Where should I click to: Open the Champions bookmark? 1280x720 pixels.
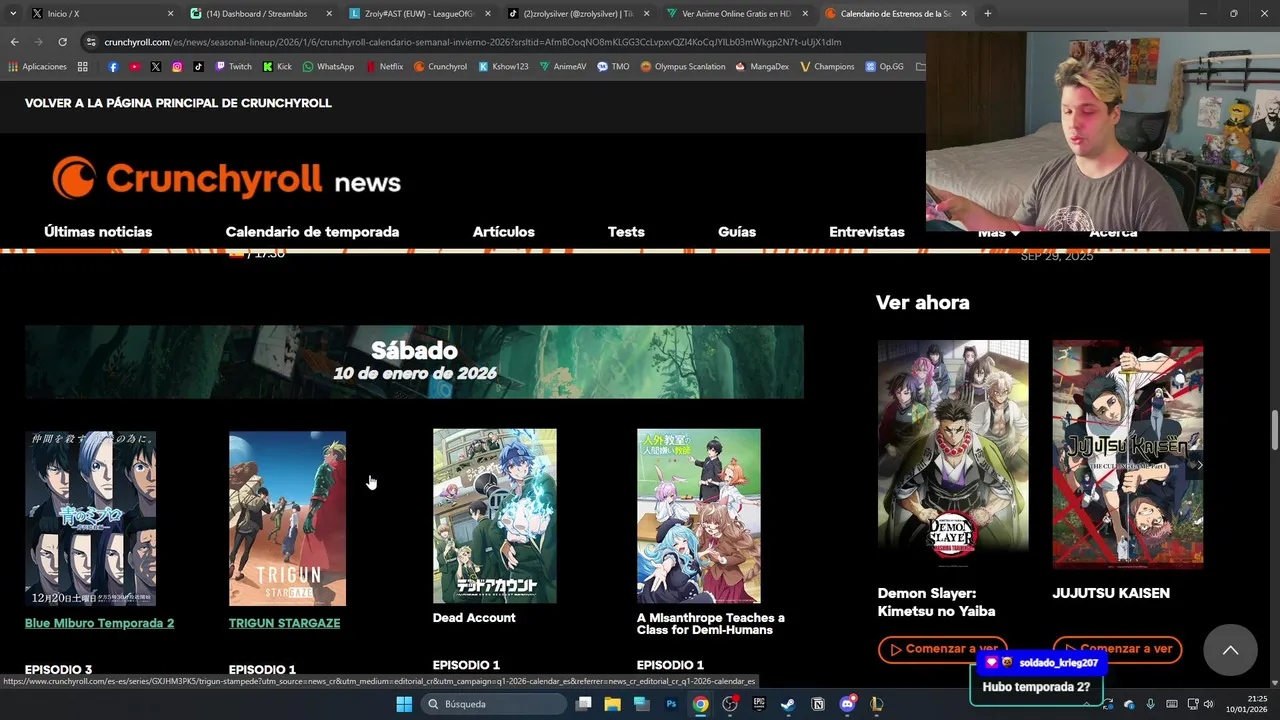click(827, 67)
